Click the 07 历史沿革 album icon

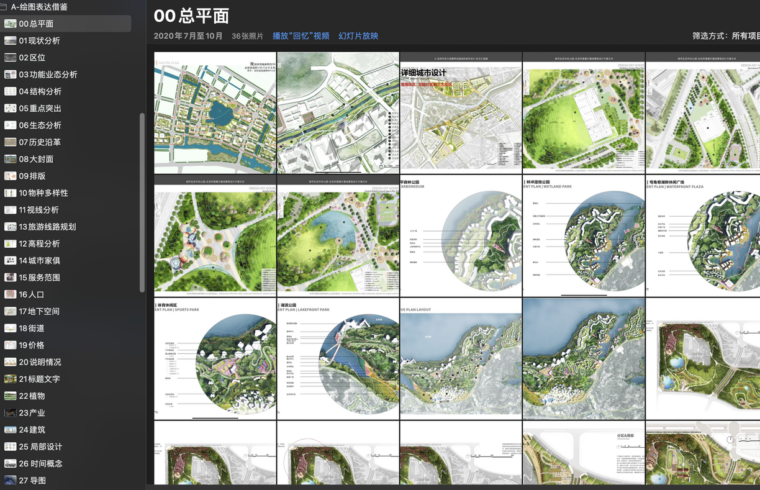click(x=10, y=142)
